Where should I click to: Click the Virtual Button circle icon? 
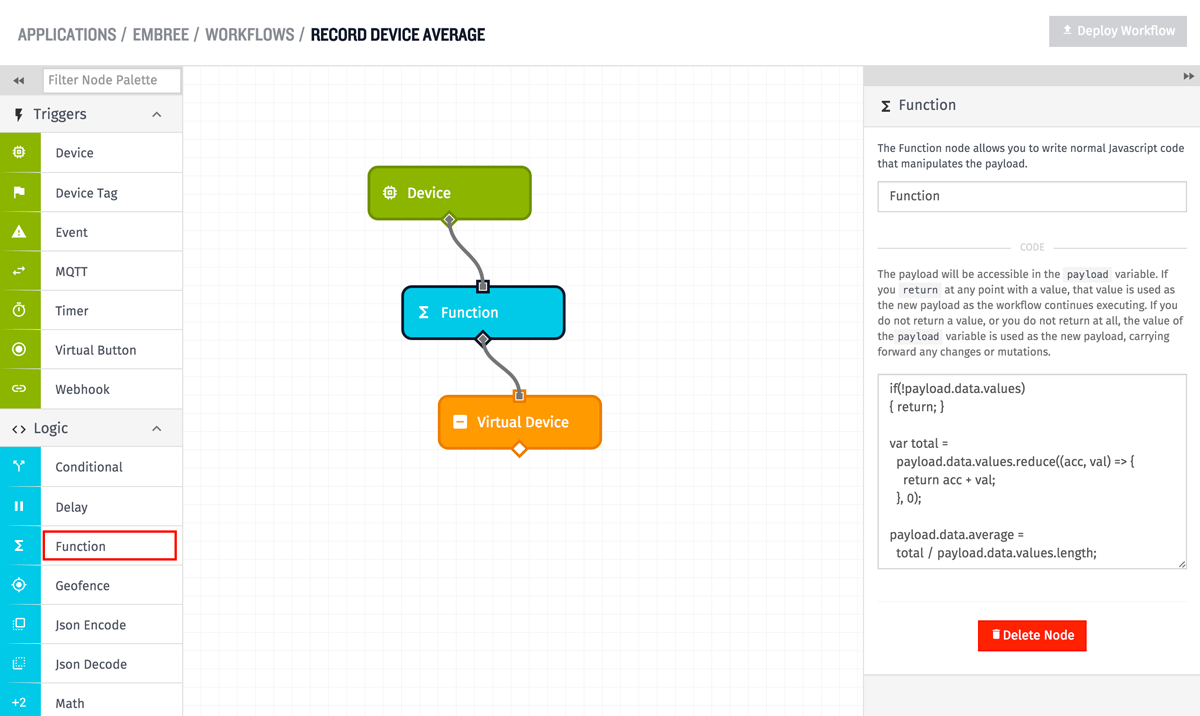pos(19,349)
